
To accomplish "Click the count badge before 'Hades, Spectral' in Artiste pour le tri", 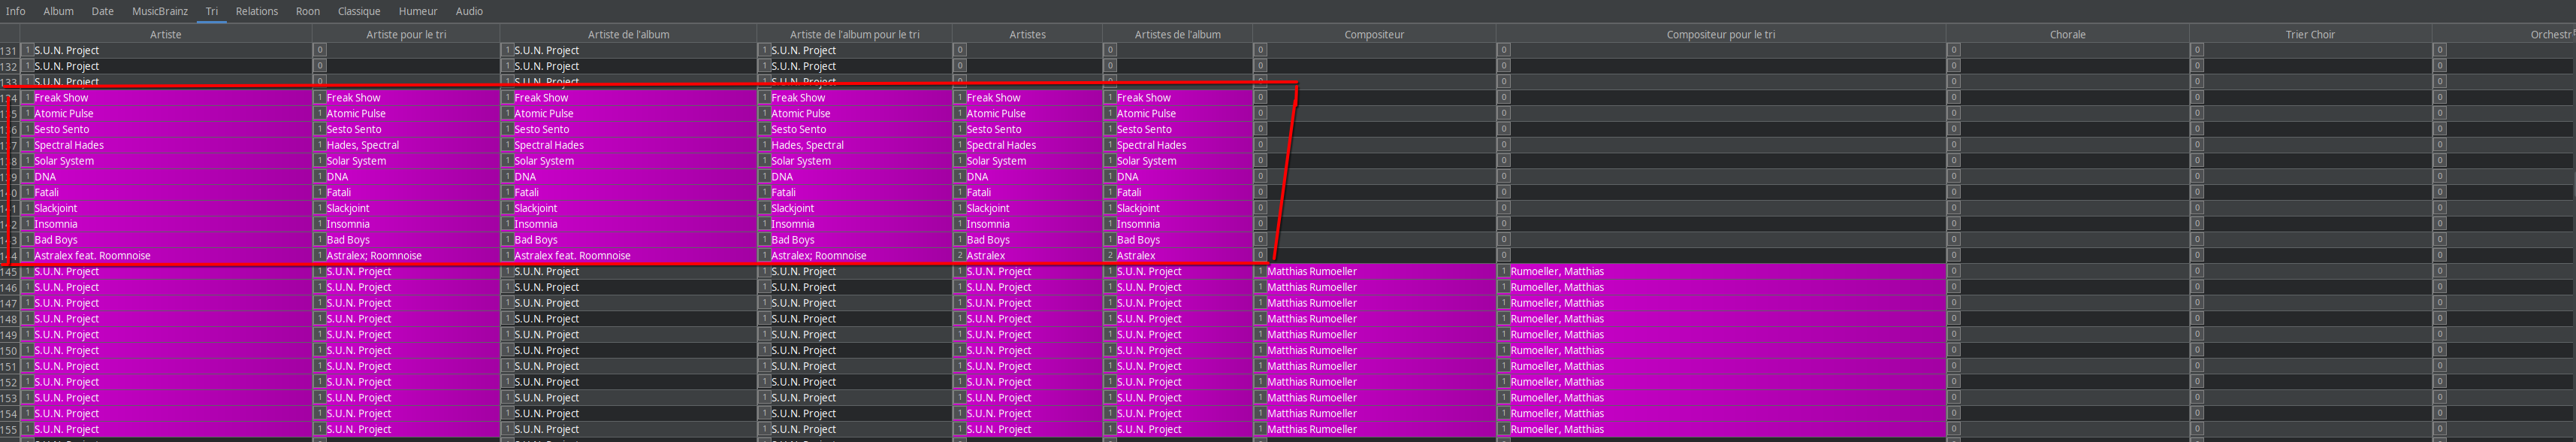I will pos(320,145).
